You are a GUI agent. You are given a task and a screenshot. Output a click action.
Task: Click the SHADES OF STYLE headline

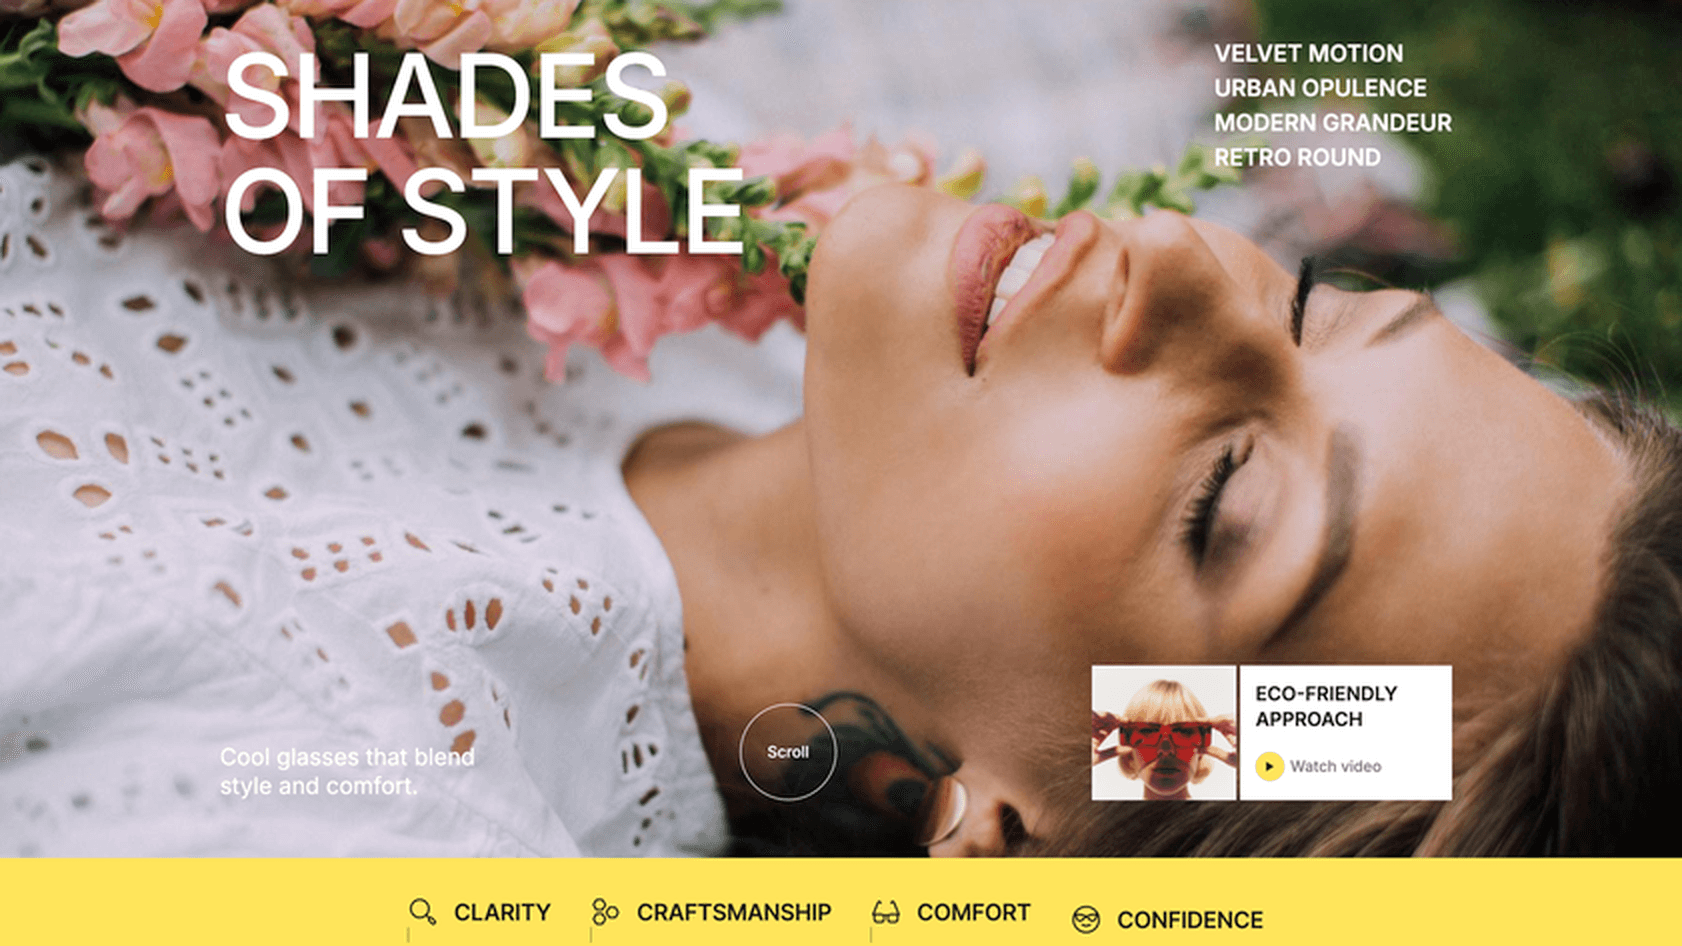(x=483, y=153)
